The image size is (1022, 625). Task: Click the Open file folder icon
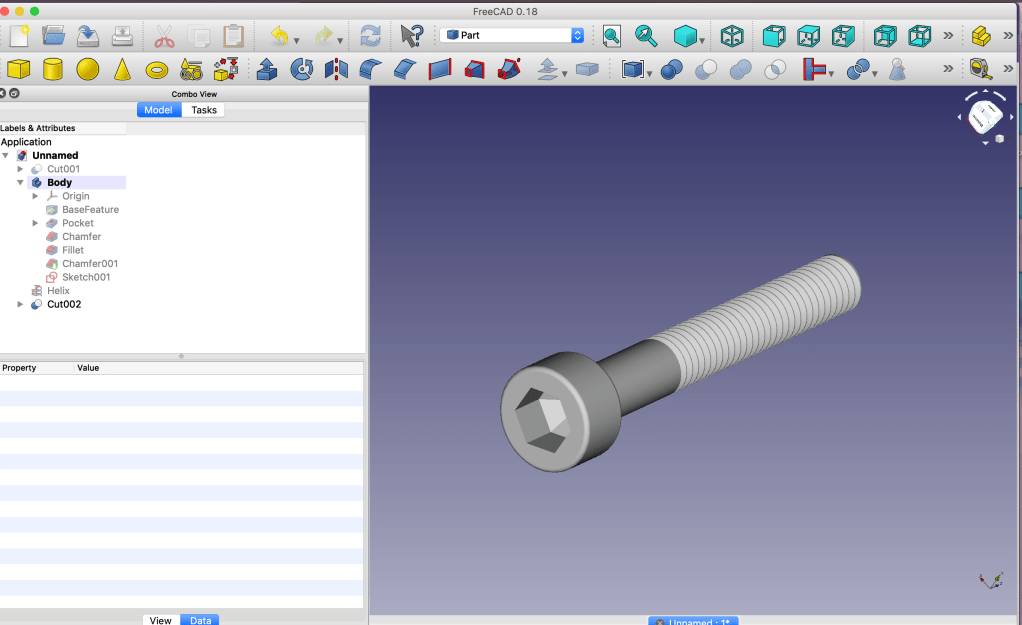coord(53,36)
